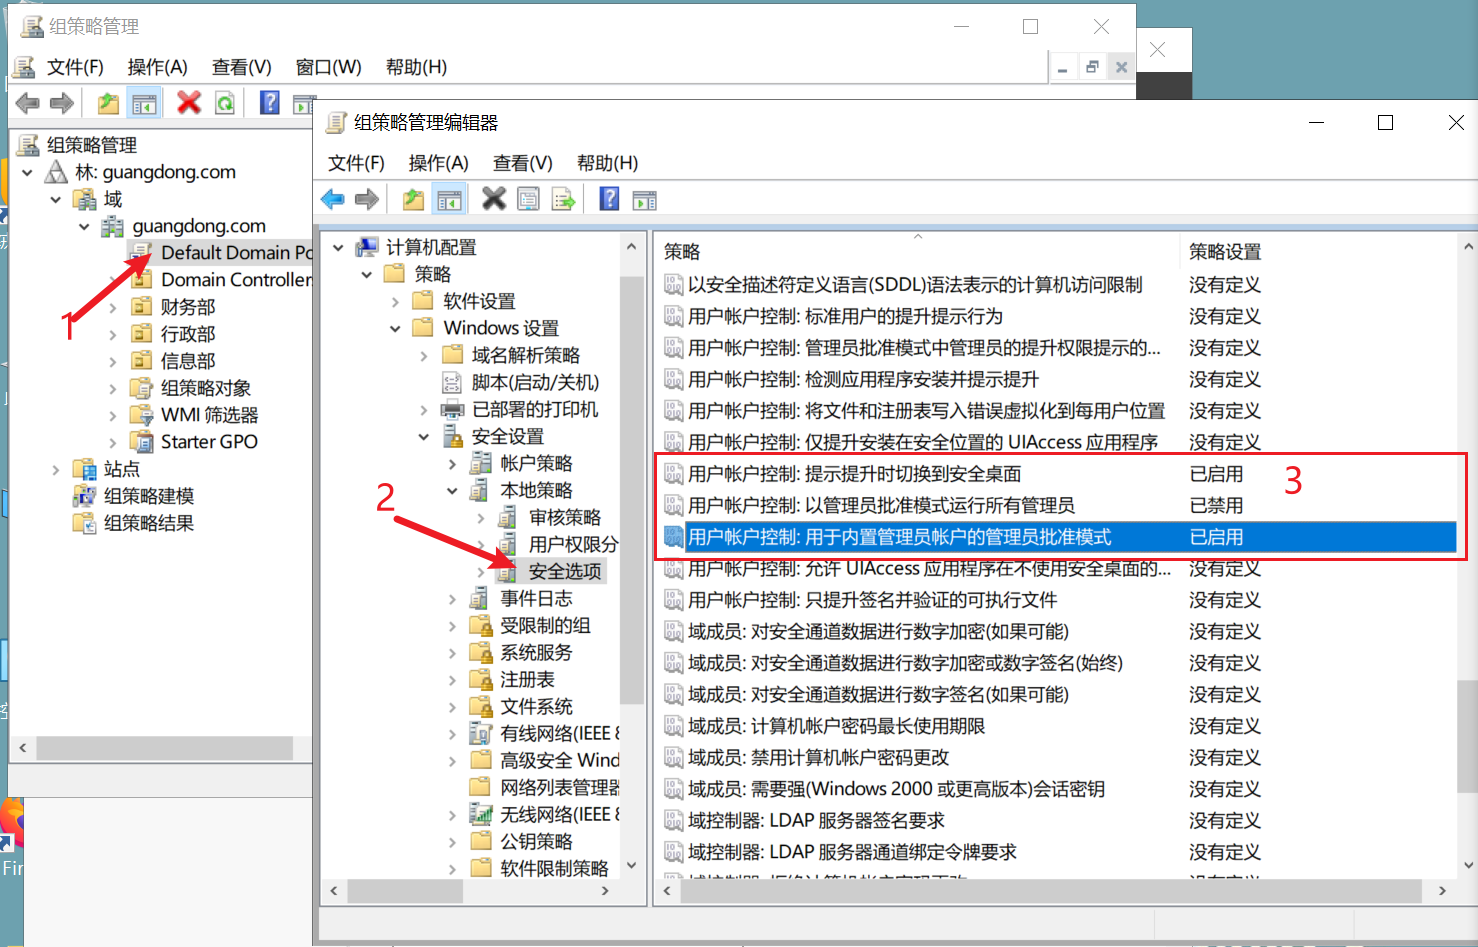This screenshot has width=1478, height=947.
Task: Select 组策略结果 node
Action: pyautogui.click(x=149, y=523)
